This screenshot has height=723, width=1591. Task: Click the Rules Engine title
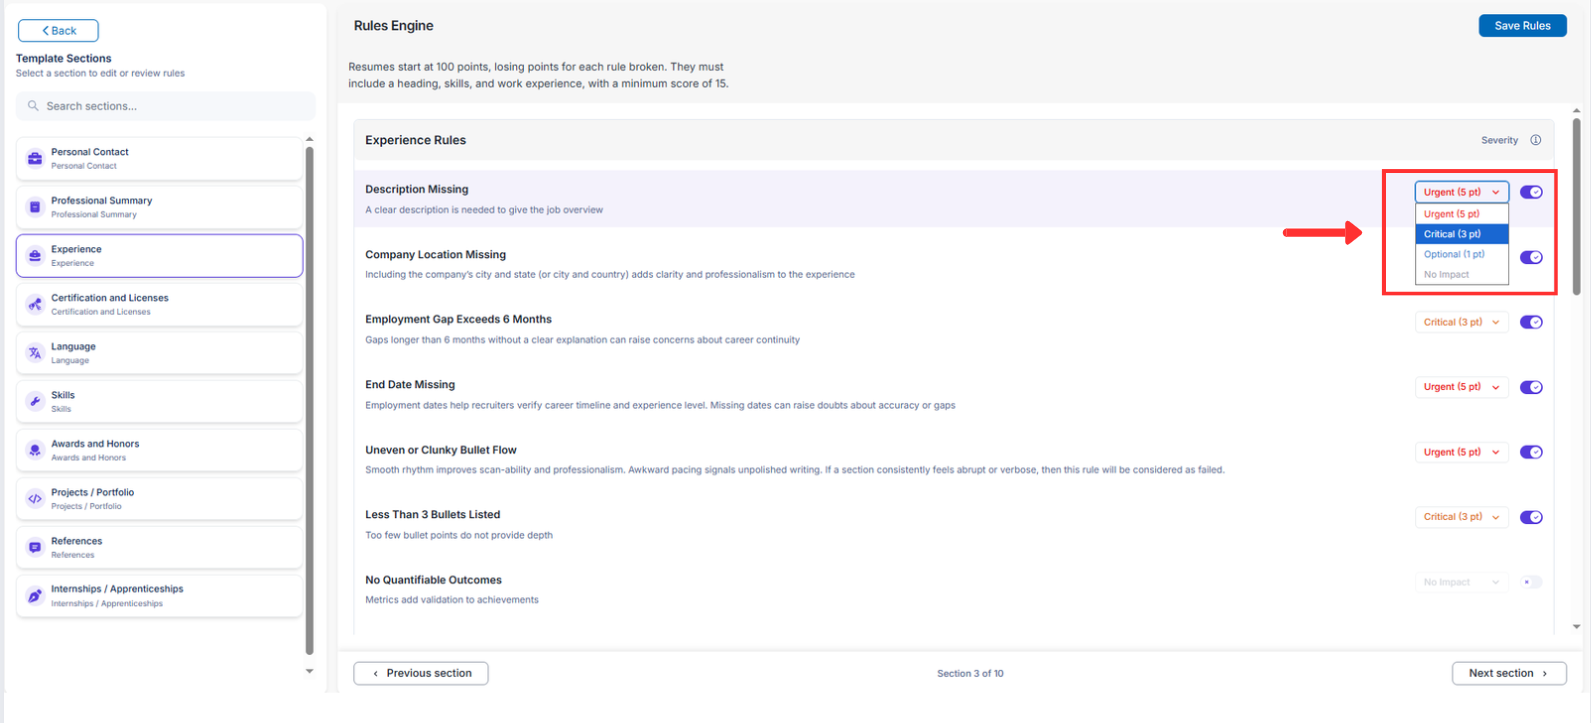click(394, 26)
